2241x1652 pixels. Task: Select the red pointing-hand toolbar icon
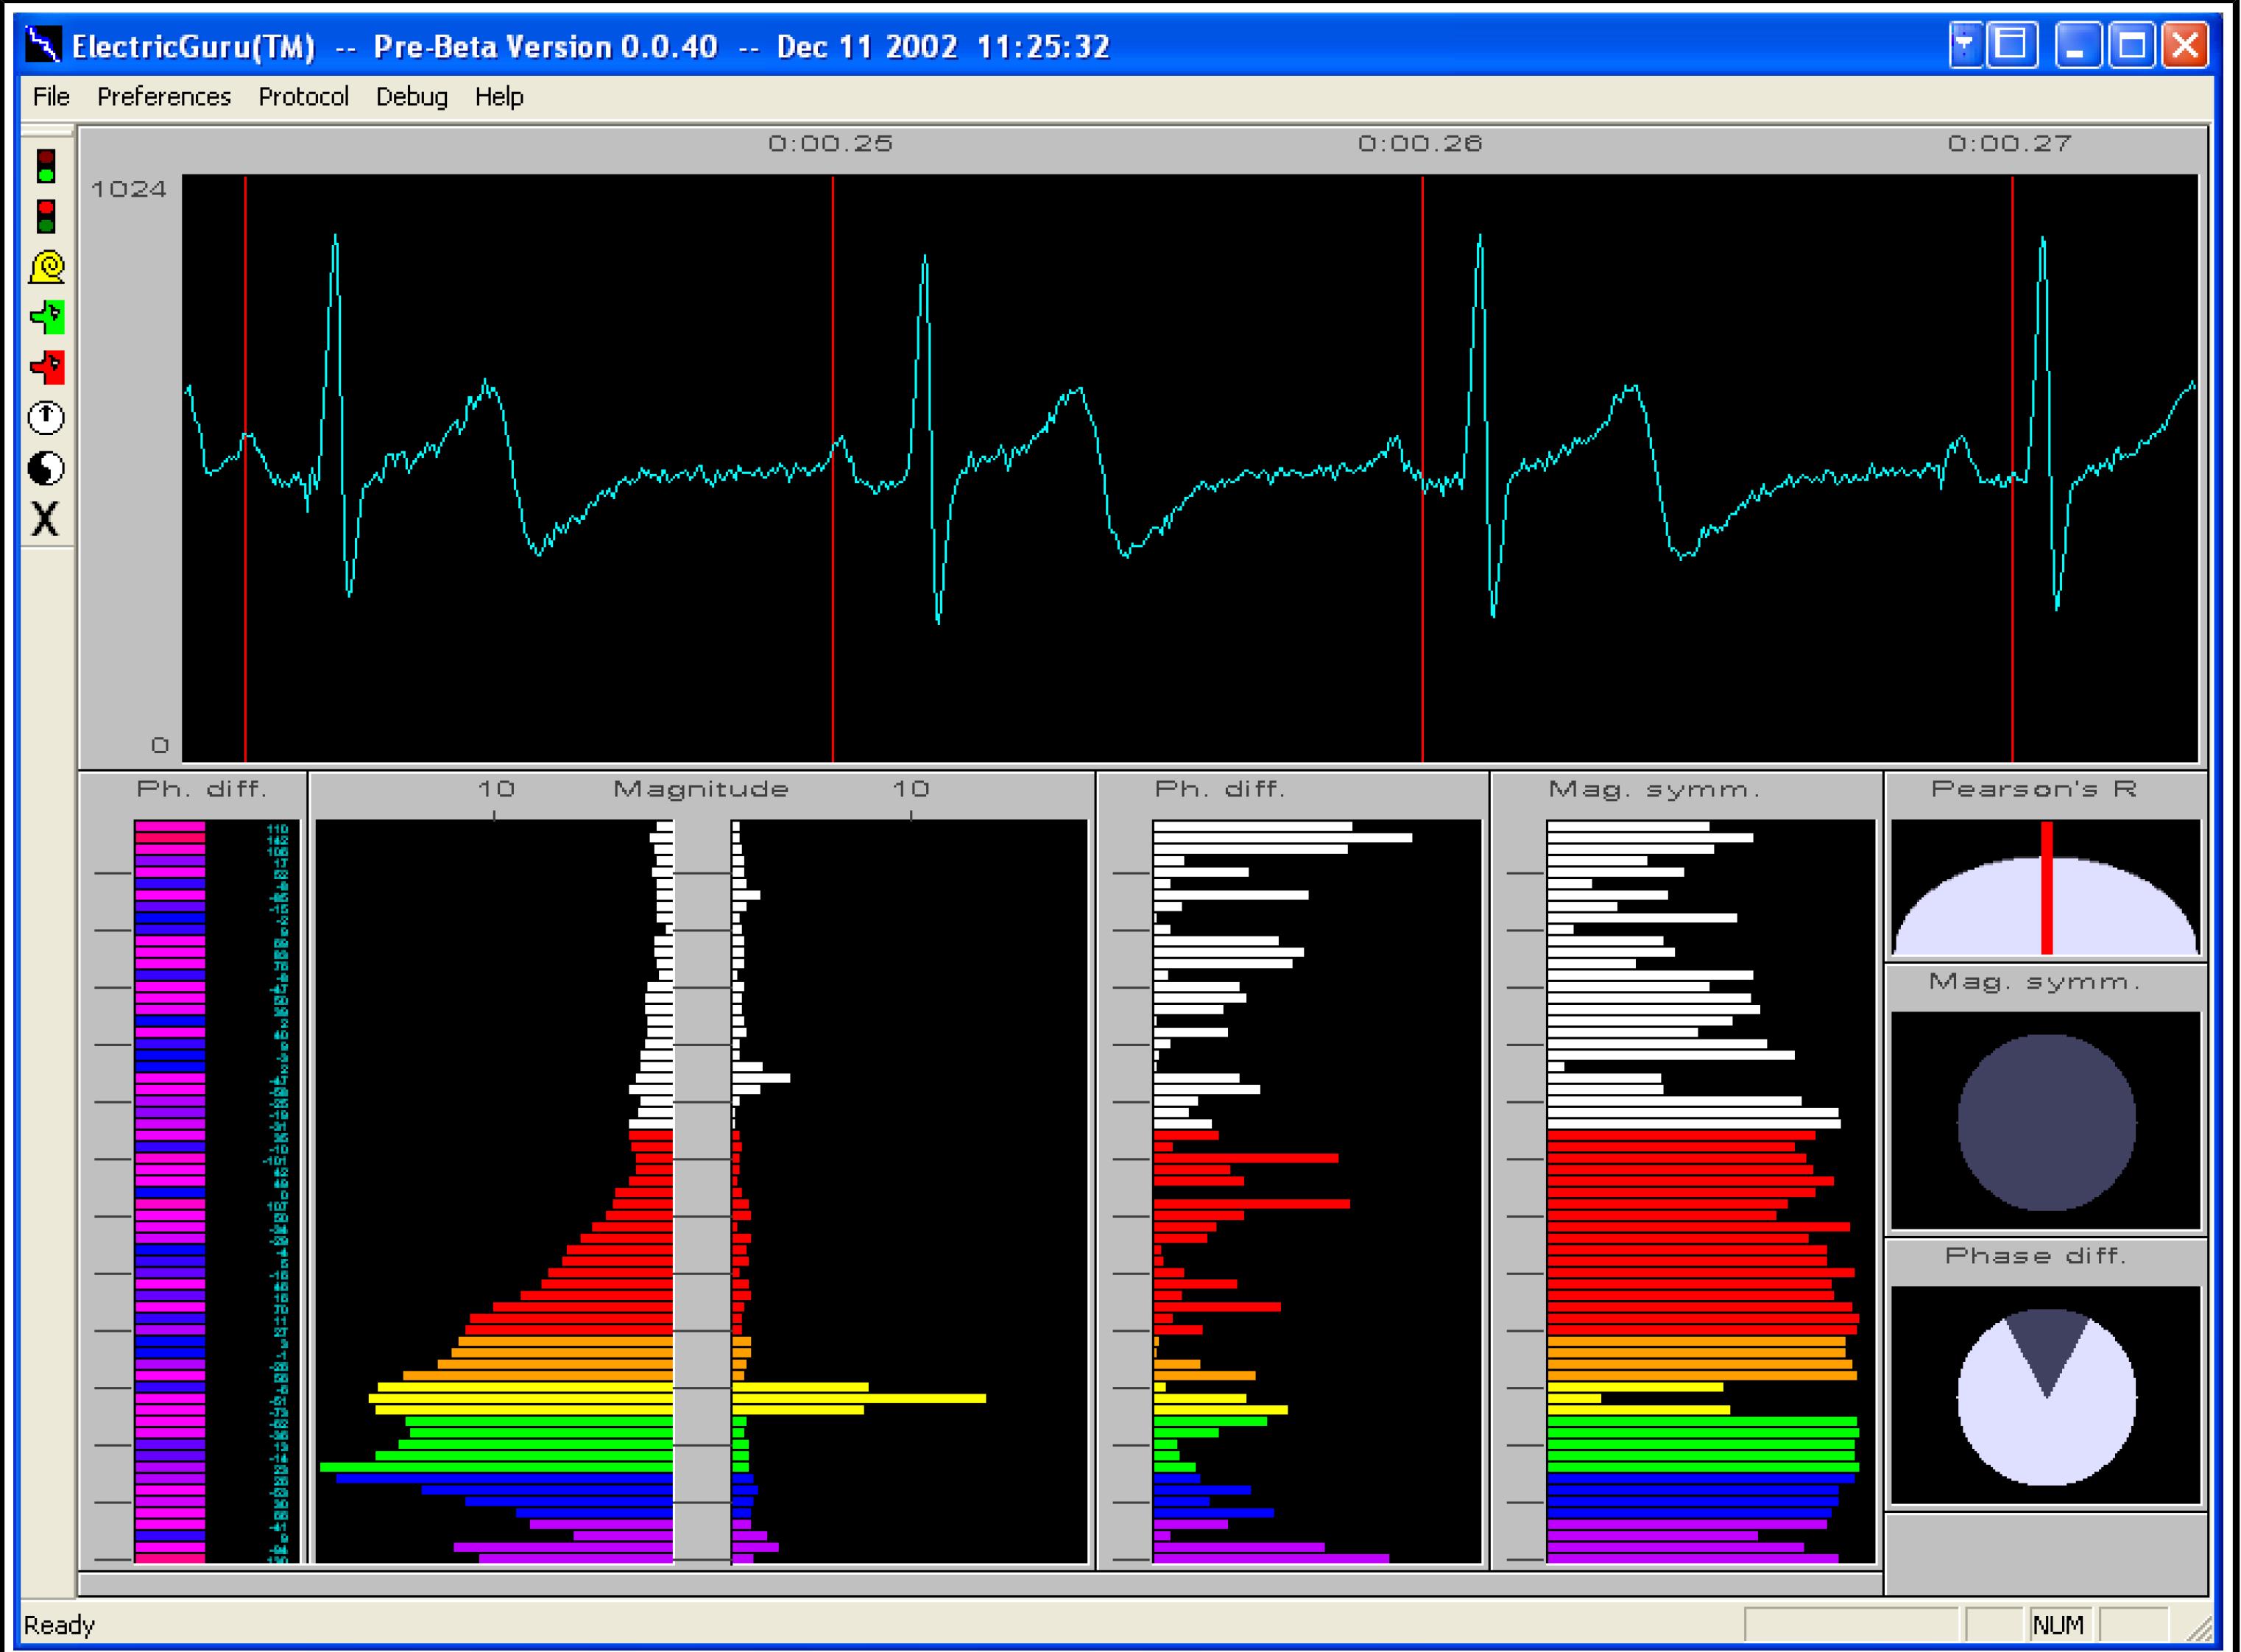47,367
